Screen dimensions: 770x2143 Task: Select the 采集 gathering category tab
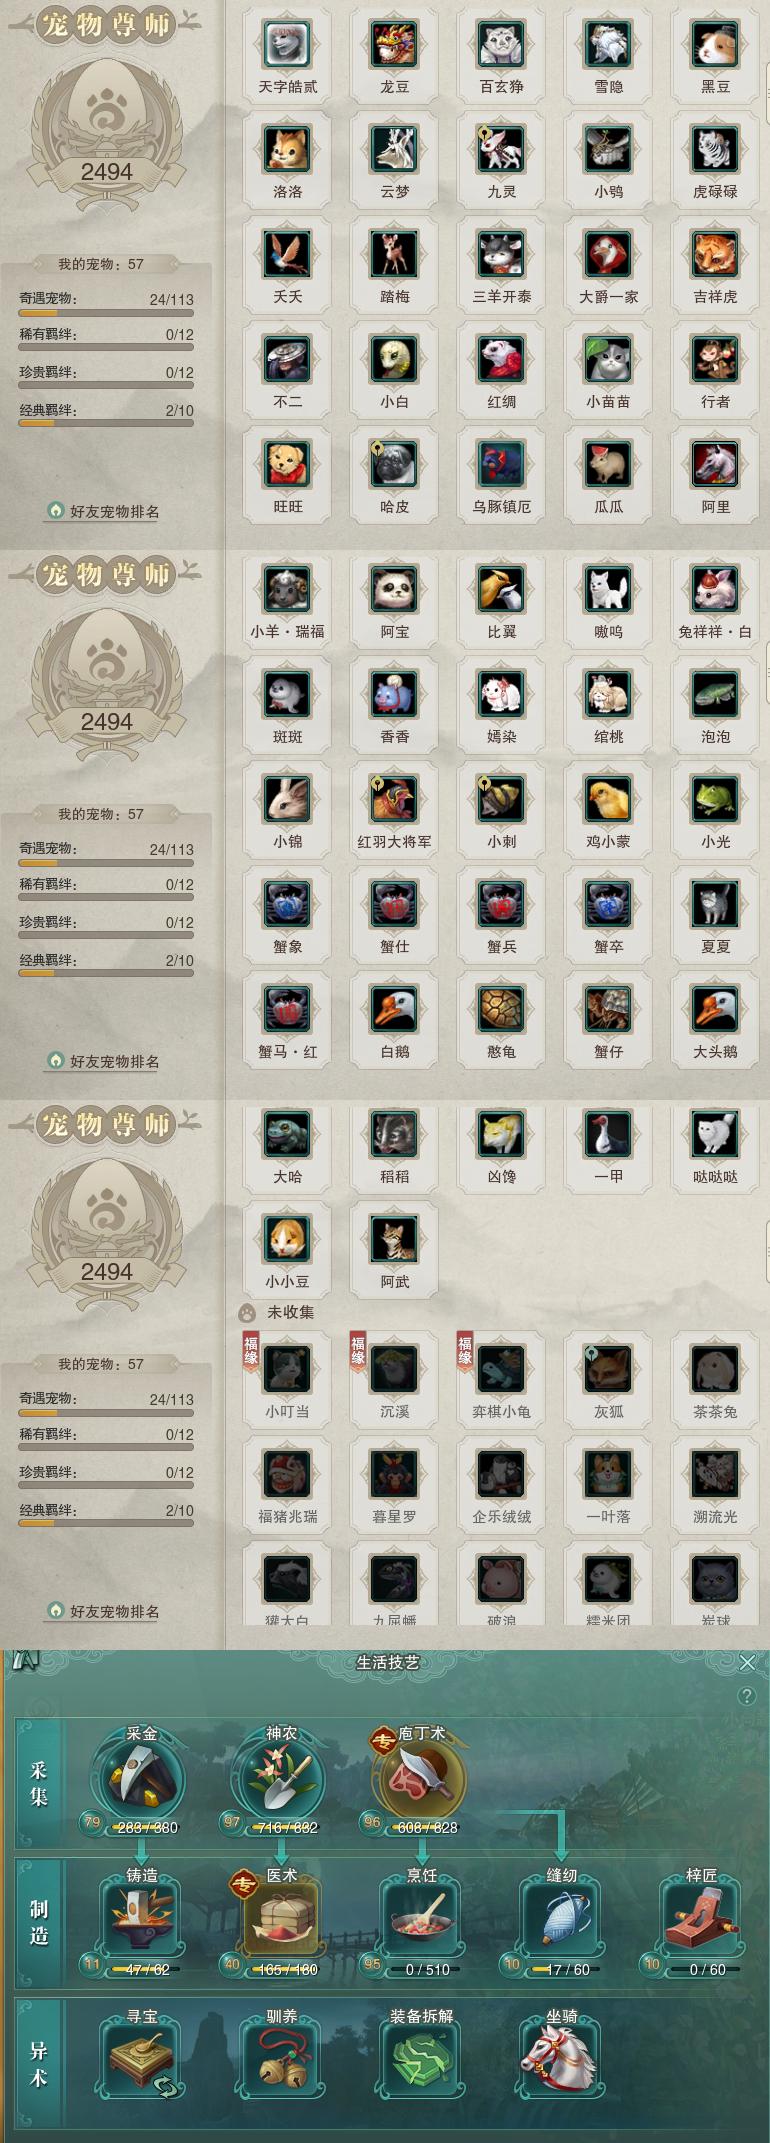pos(39,1783)
